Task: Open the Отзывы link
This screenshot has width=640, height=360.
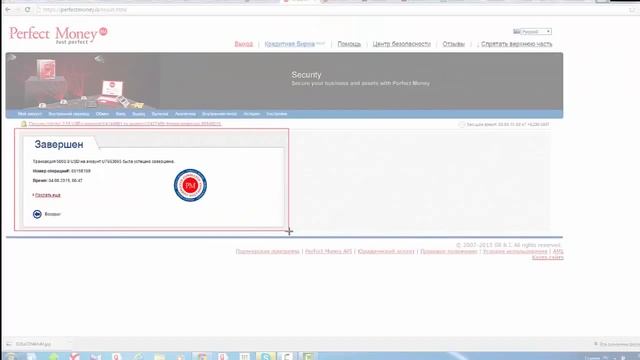Action: click(453, 44)
